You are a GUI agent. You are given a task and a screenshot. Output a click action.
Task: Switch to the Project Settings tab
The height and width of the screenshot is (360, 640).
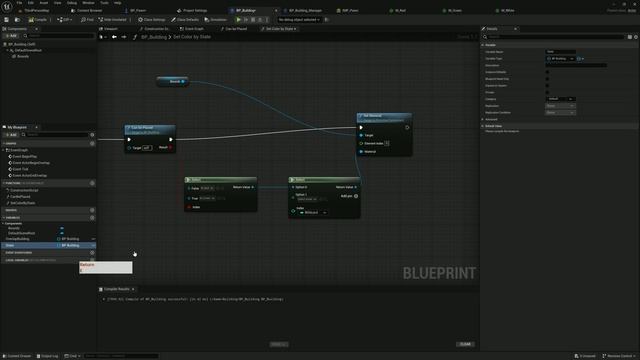[x=192, y=11]
